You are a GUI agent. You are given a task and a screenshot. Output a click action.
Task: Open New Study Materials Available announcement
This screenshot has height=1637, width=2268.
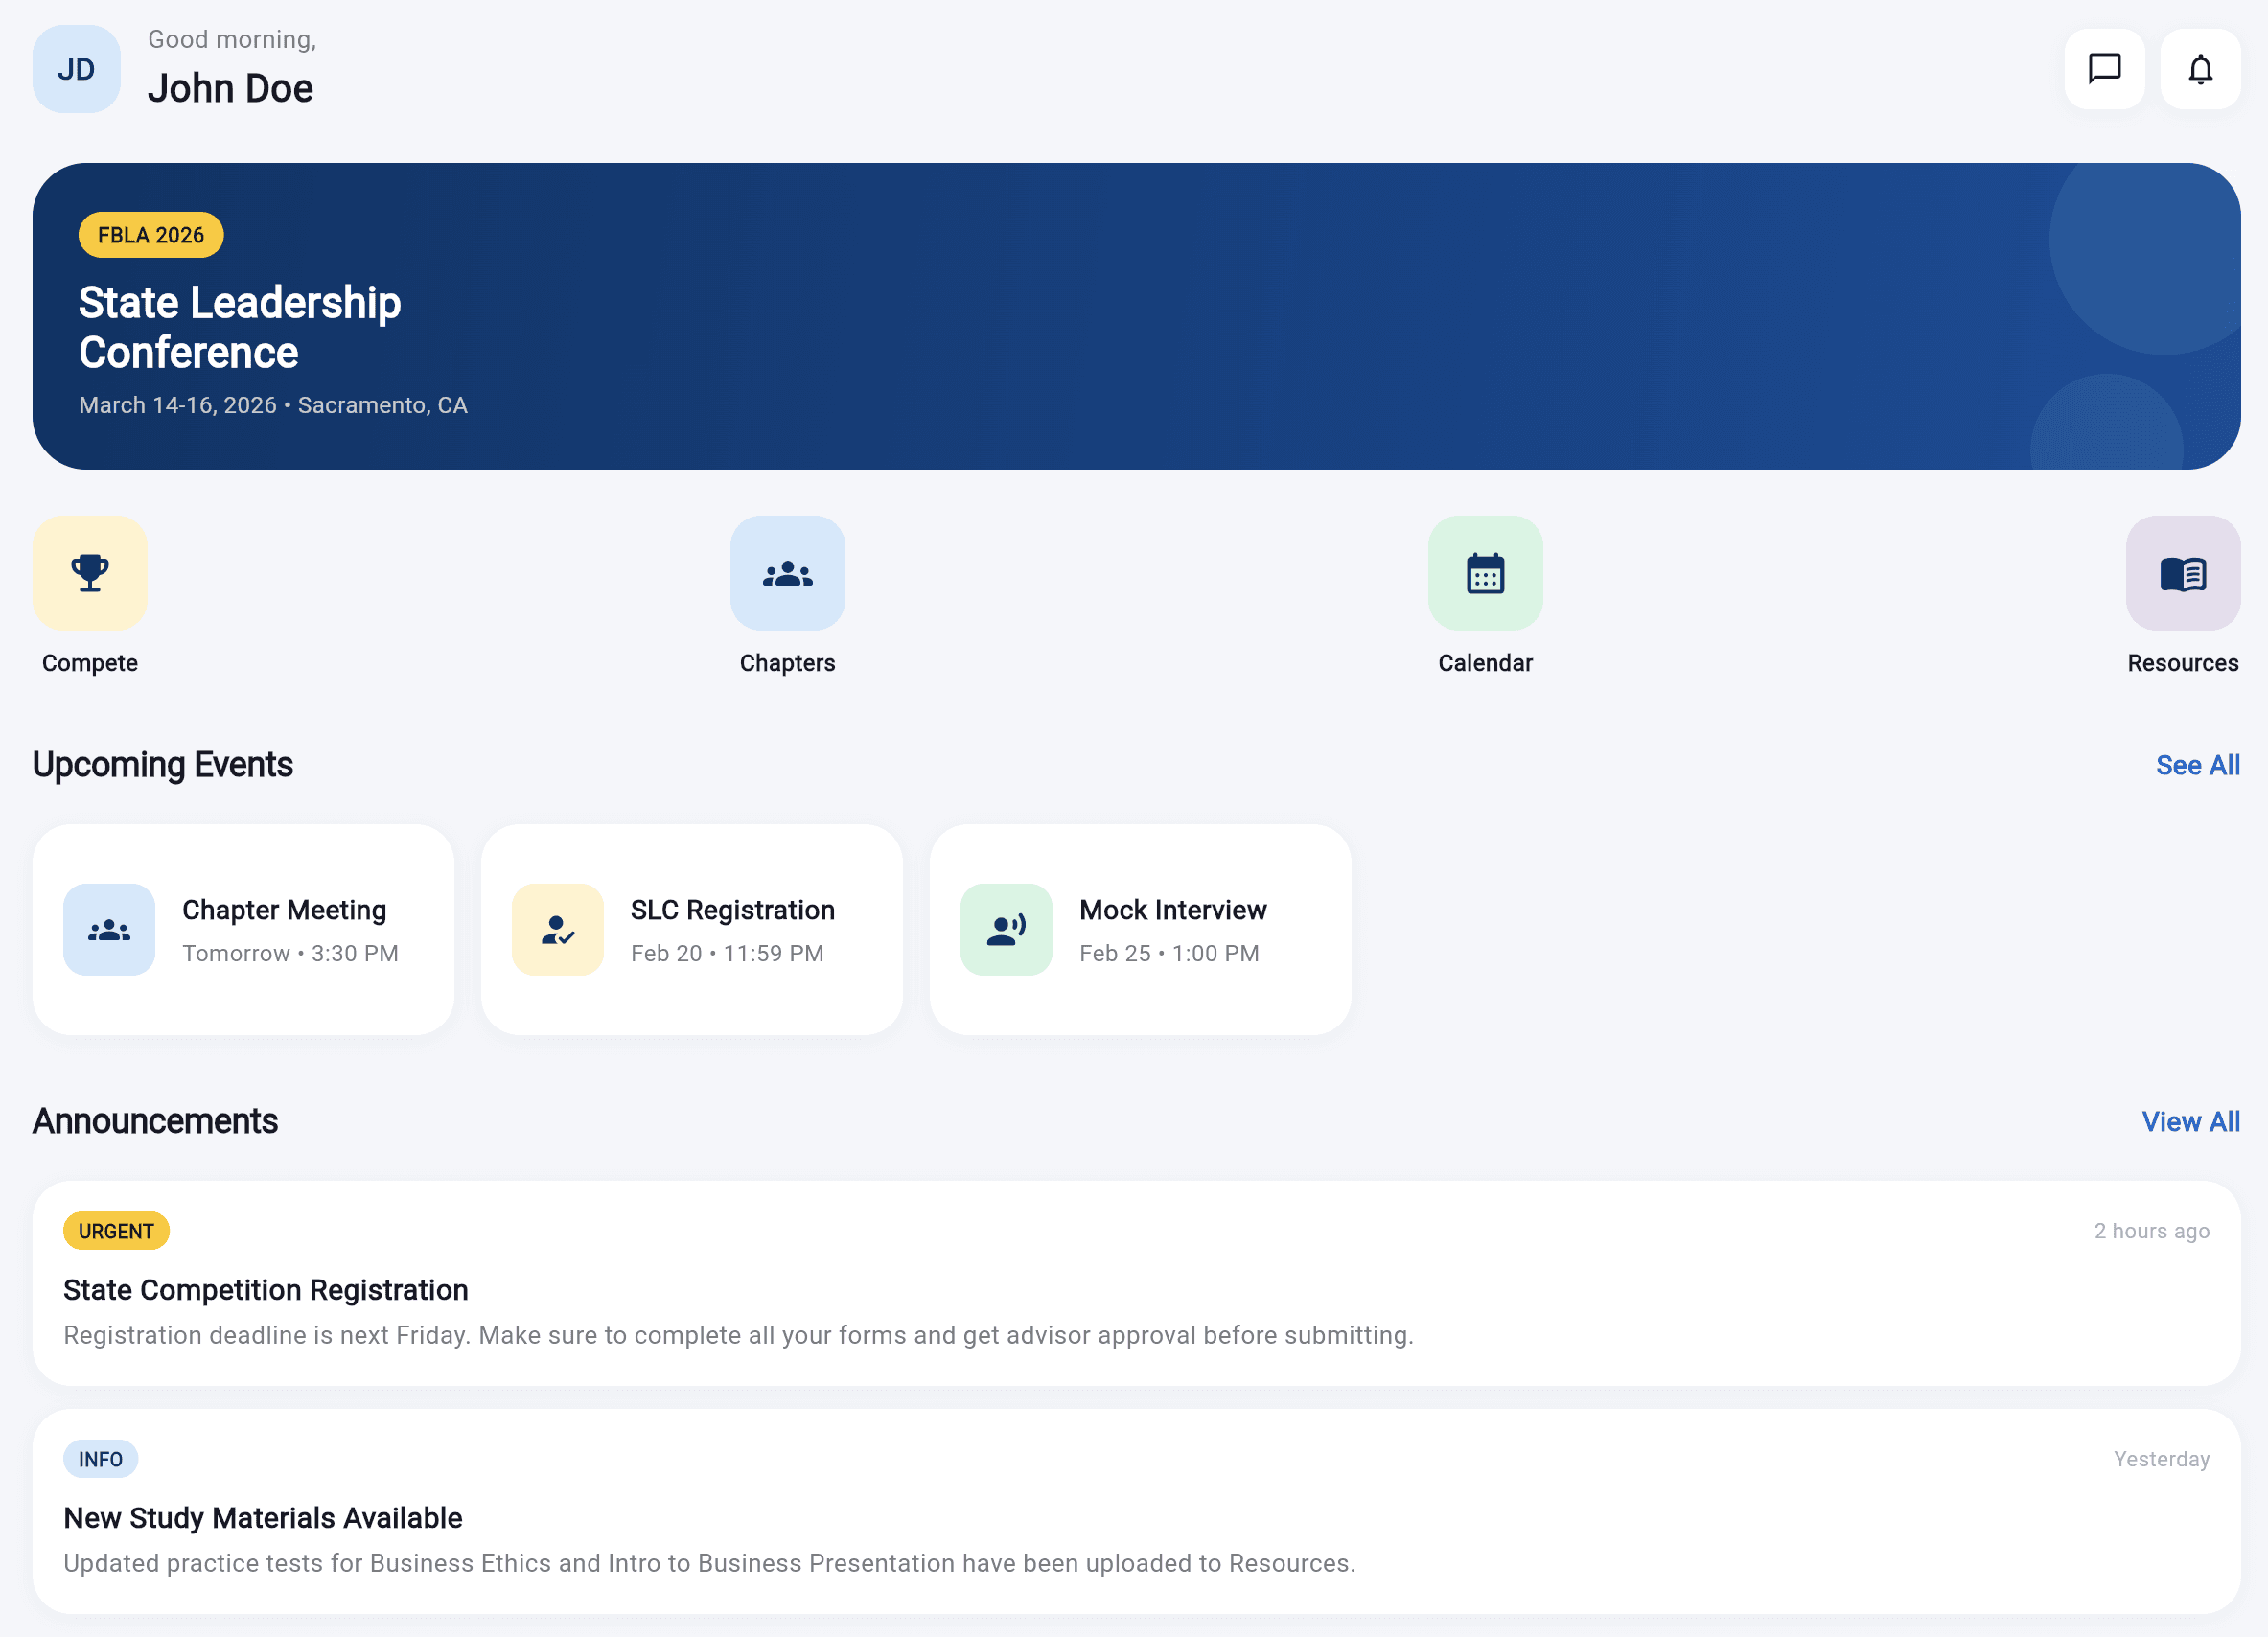point(1136,1518)
